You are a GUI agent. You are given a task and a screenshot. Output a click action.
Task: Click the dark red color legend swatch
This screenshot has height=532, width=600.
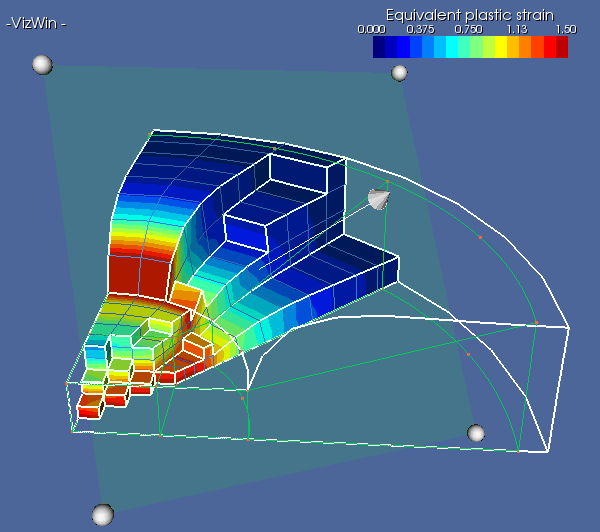click(x=562, y=47)
